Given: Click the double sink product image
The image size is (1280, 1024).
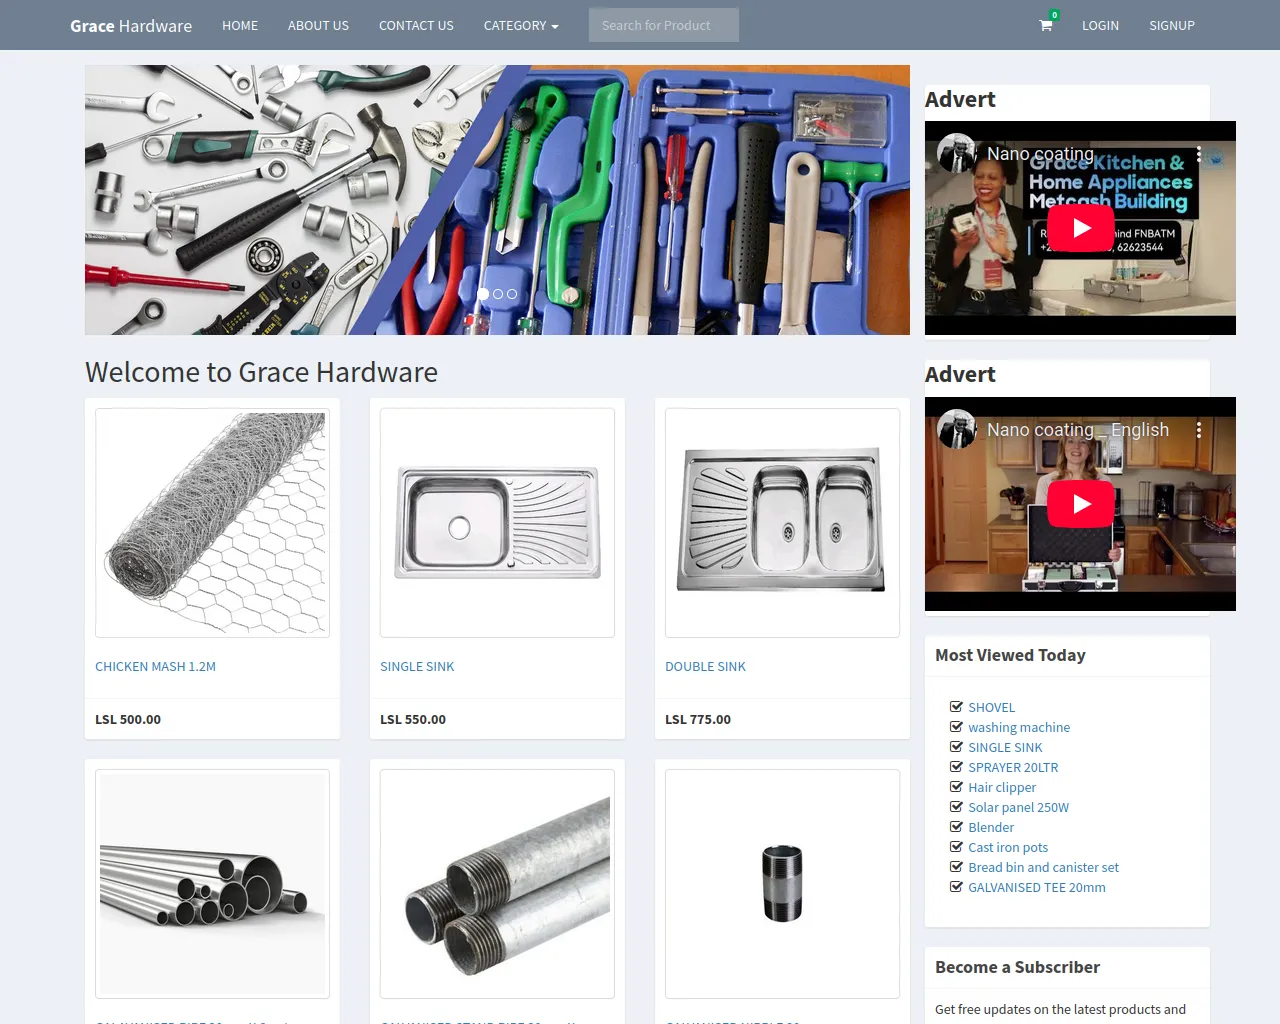Looking at the screenshot, I should click(x=782, y=523).
